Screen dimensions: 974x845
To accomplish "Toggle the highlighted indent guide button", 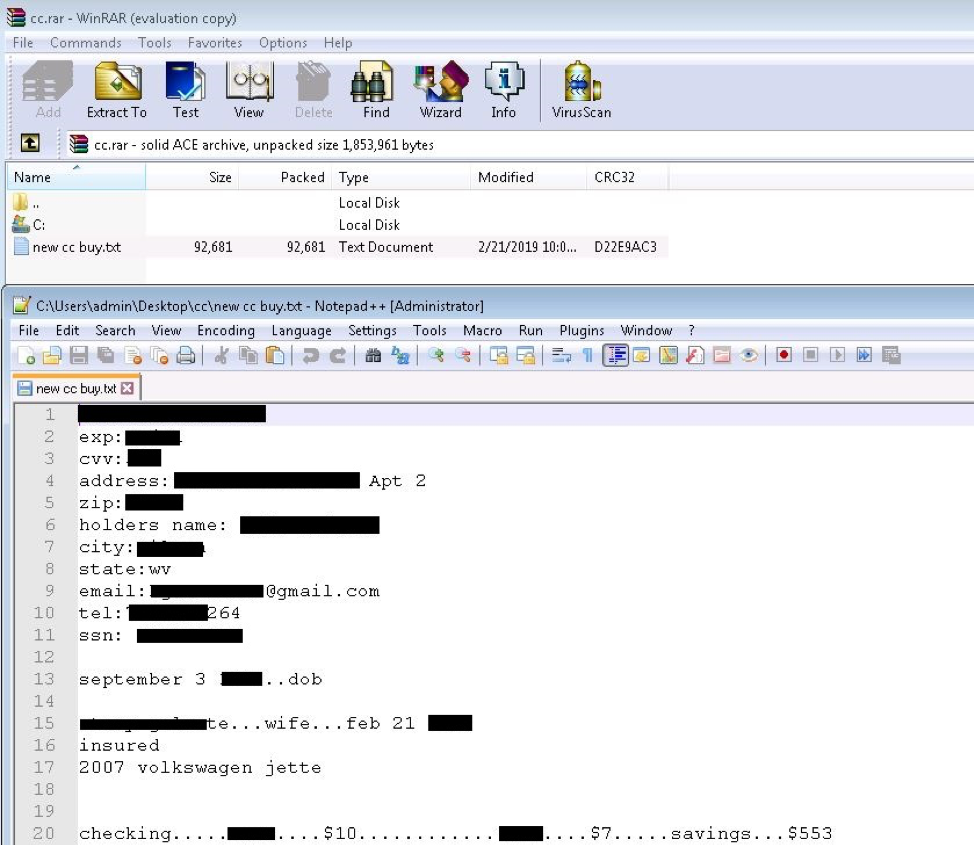I will [615, 355].
